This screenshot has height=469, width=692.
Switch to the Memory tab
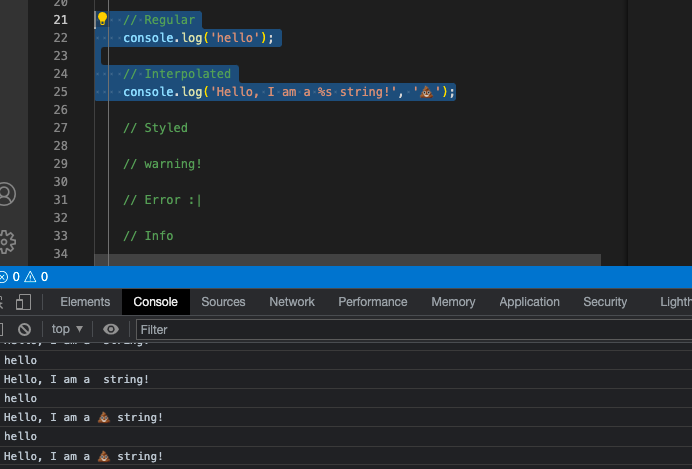click(453, 302)
